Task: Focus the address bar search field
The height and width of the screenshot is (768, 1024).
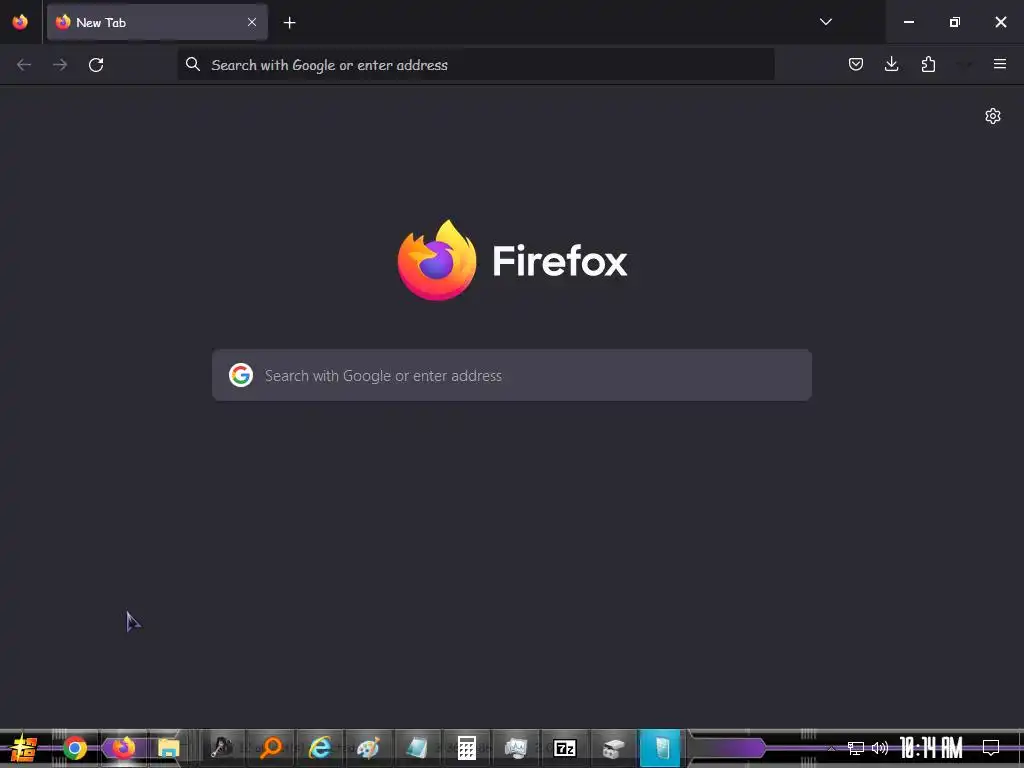Action: click(476, 65)
